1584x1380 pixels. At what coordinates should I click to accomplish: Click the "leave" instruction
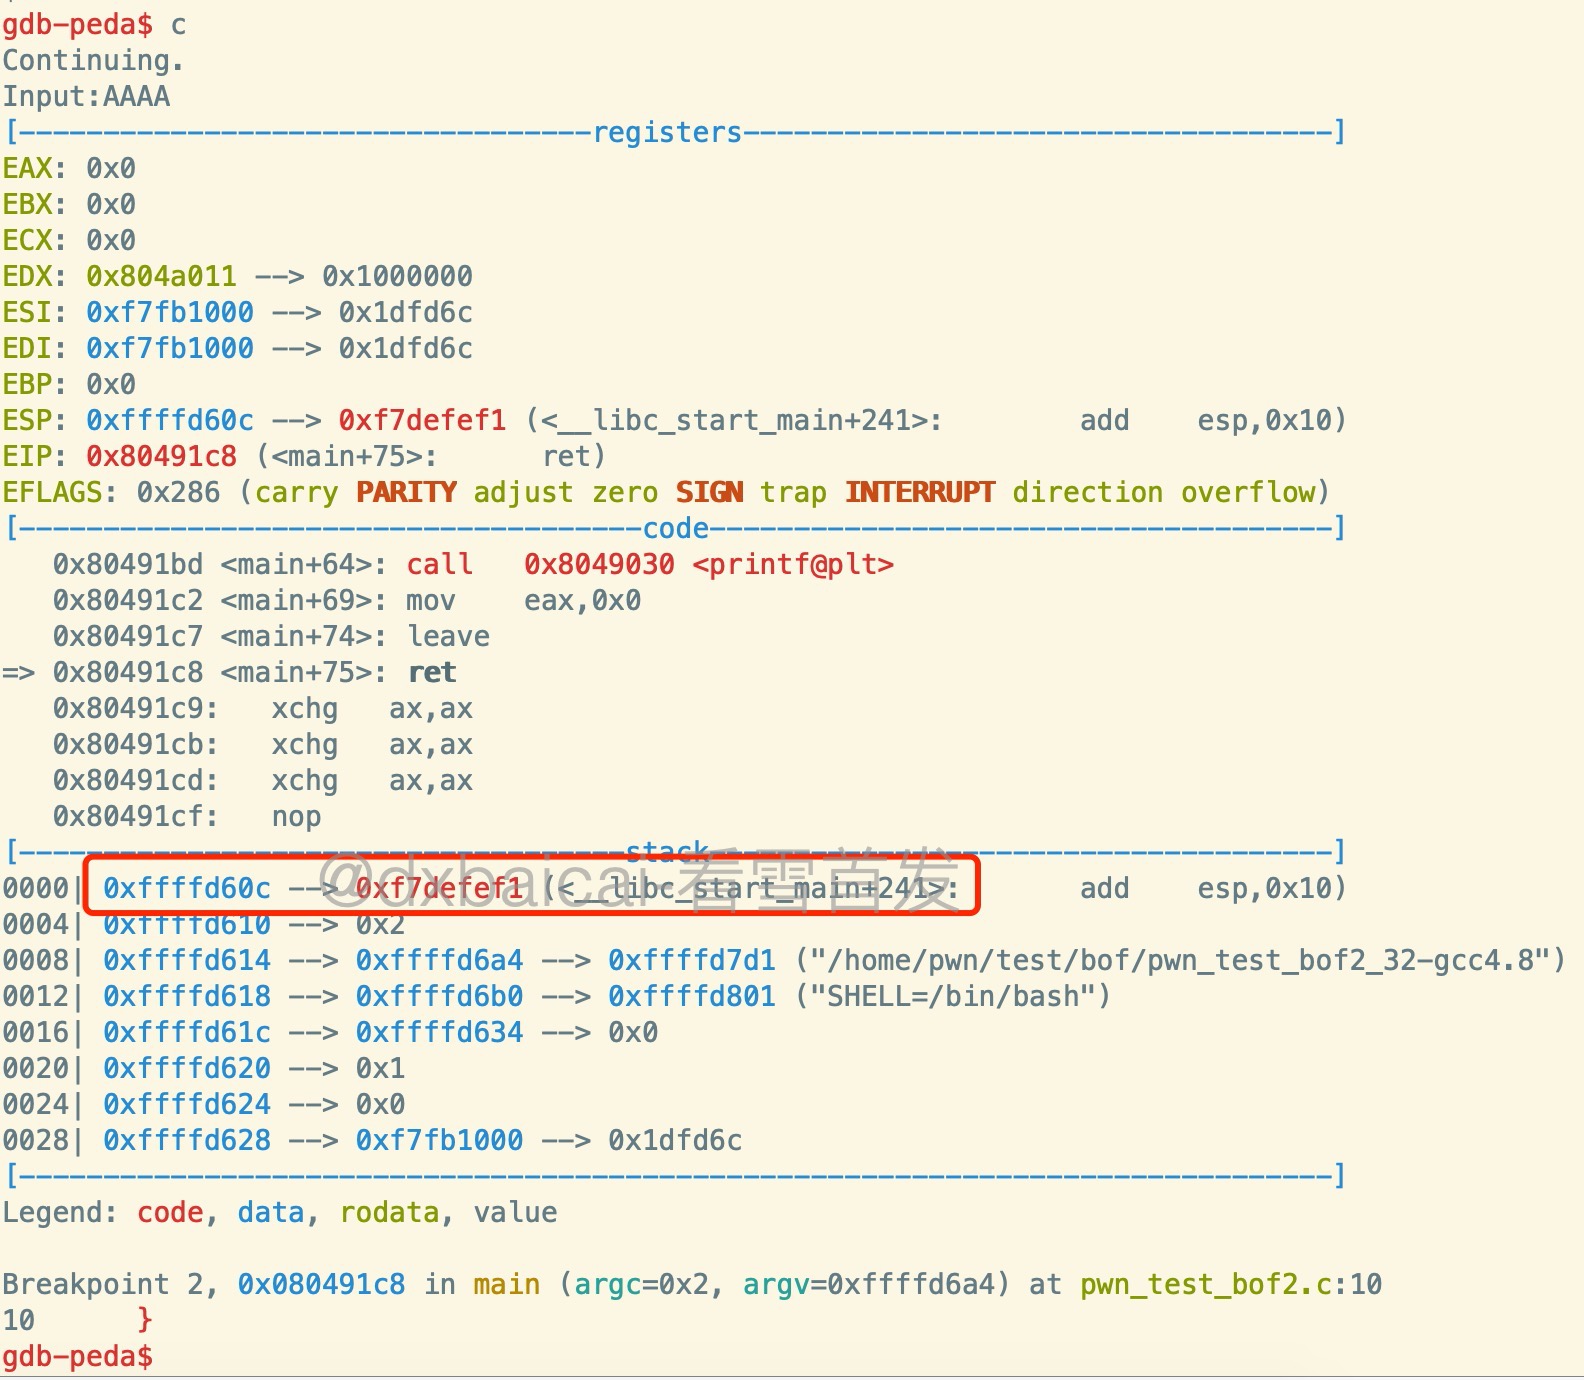pyautogui.click(x=448, y=637)
